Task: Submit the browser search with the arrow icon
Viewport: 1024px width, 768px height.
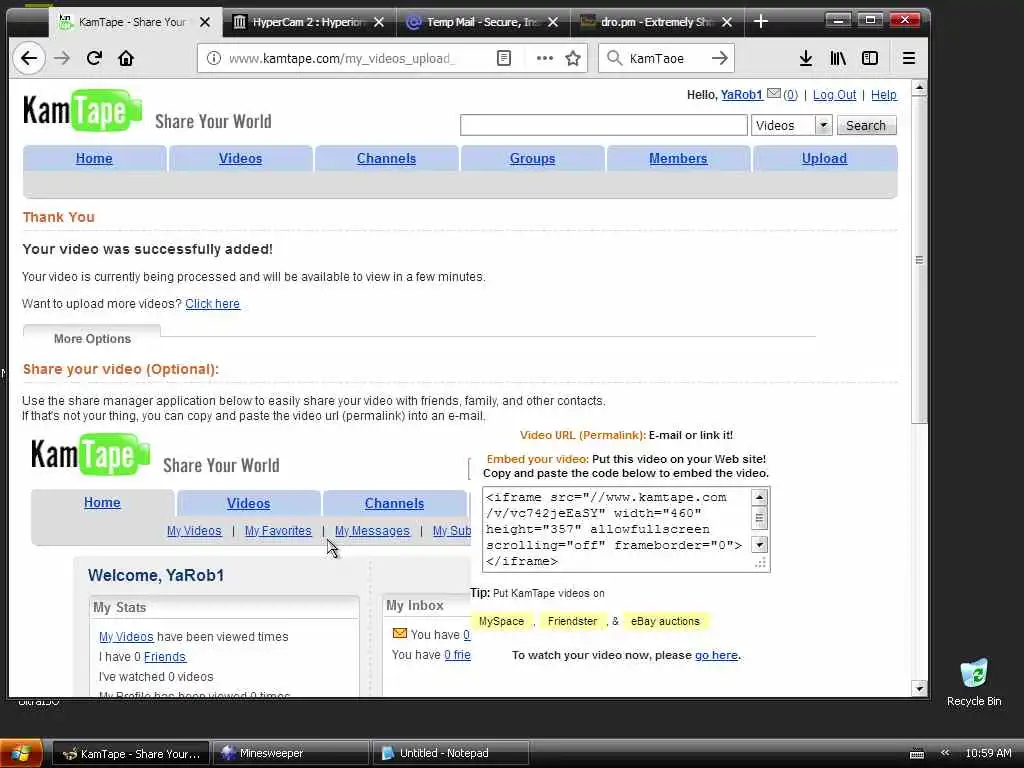Action: (x=719, y=58)
